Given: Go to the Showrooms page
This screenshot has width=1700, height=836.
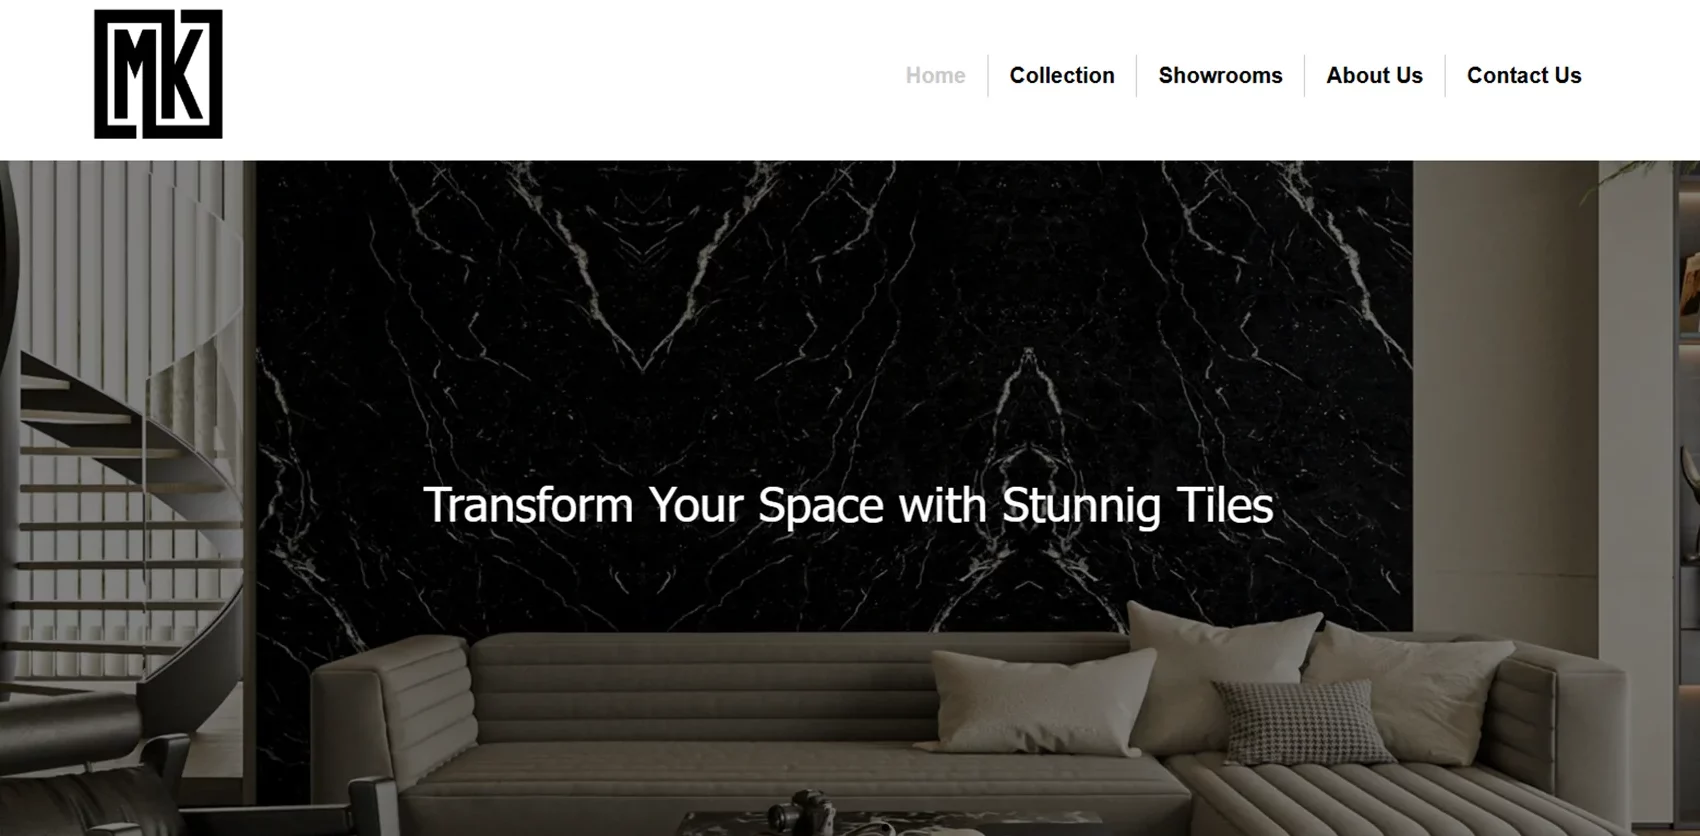Looking at the screenshot, I should click(x=1220, y=76).
